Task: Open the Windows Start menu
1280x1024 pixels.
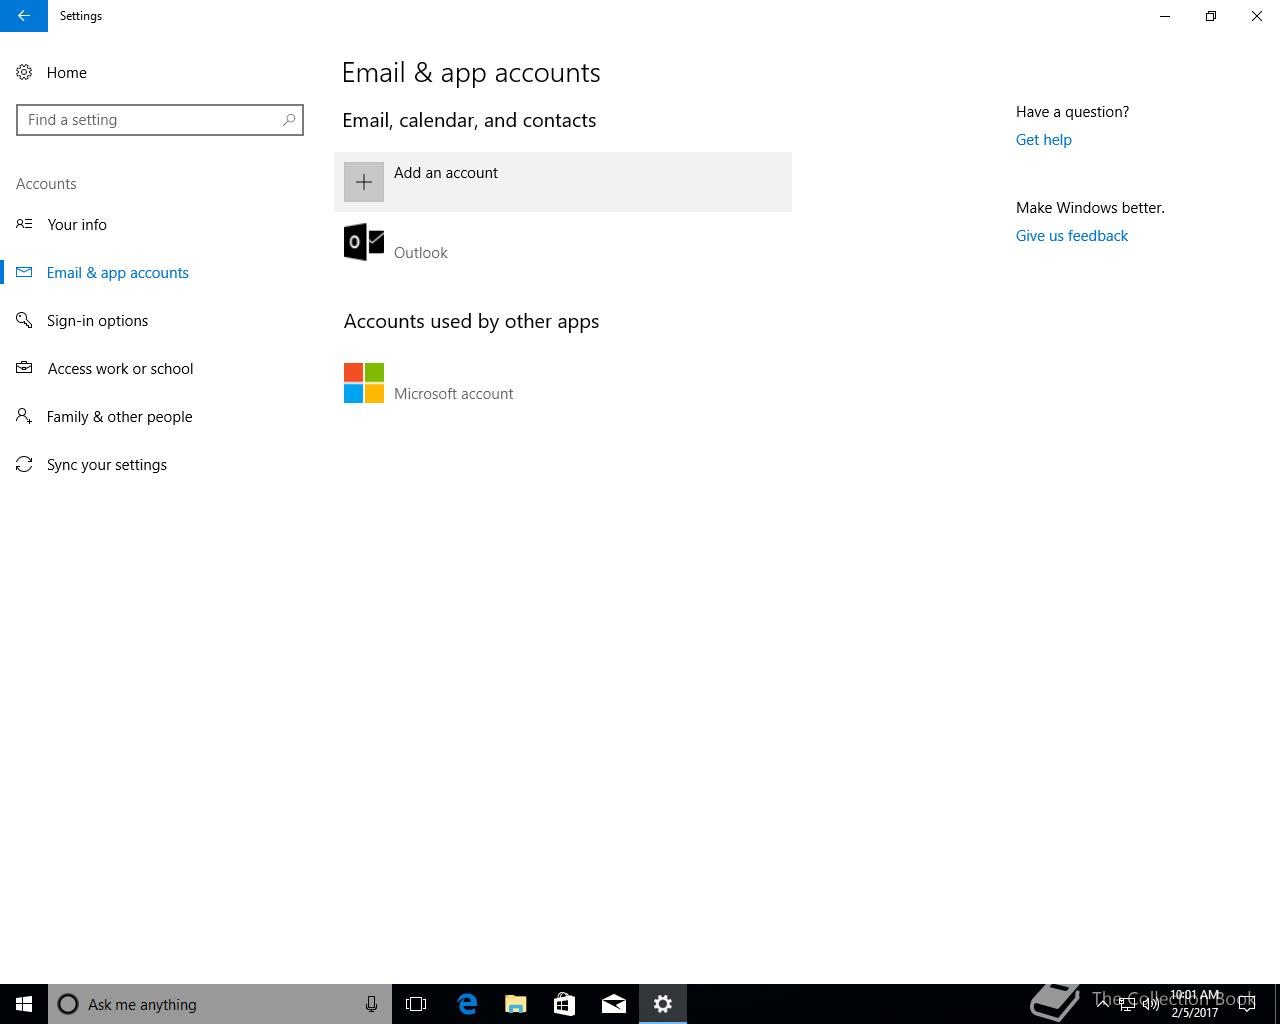Action: tap(24, 1004)
